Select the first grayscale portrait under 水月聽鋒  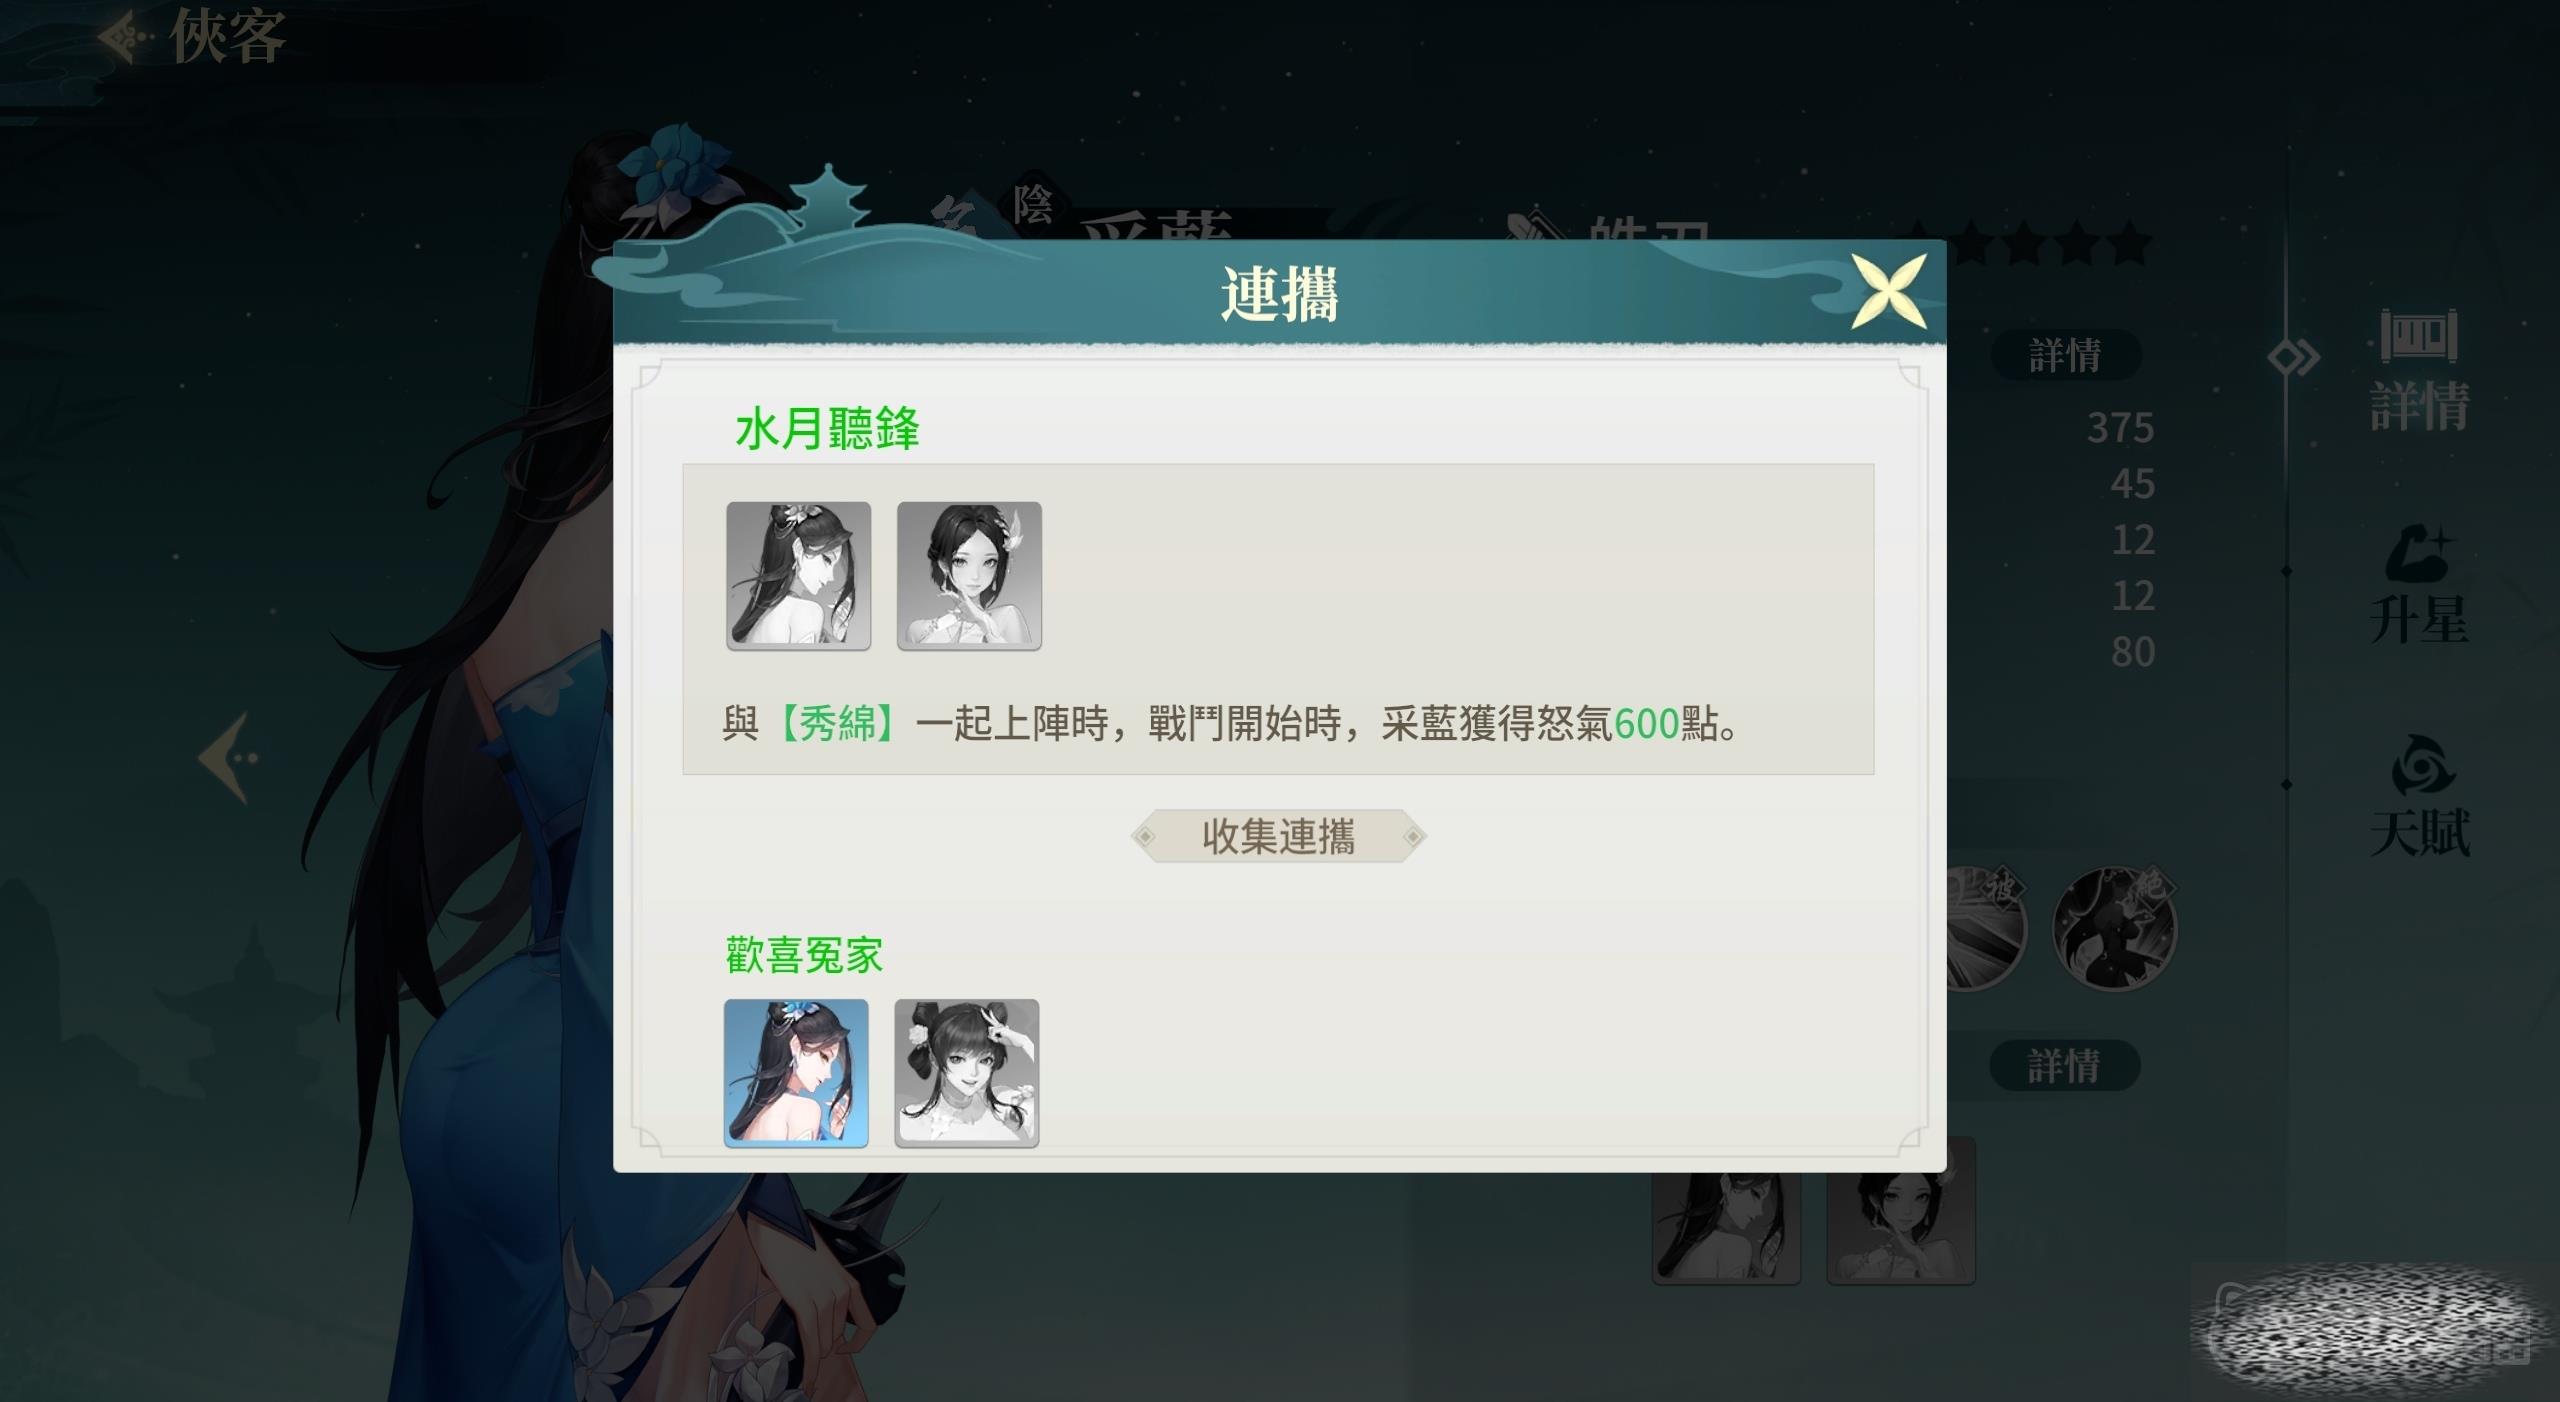pyautogui.click(x=798, y=576)
